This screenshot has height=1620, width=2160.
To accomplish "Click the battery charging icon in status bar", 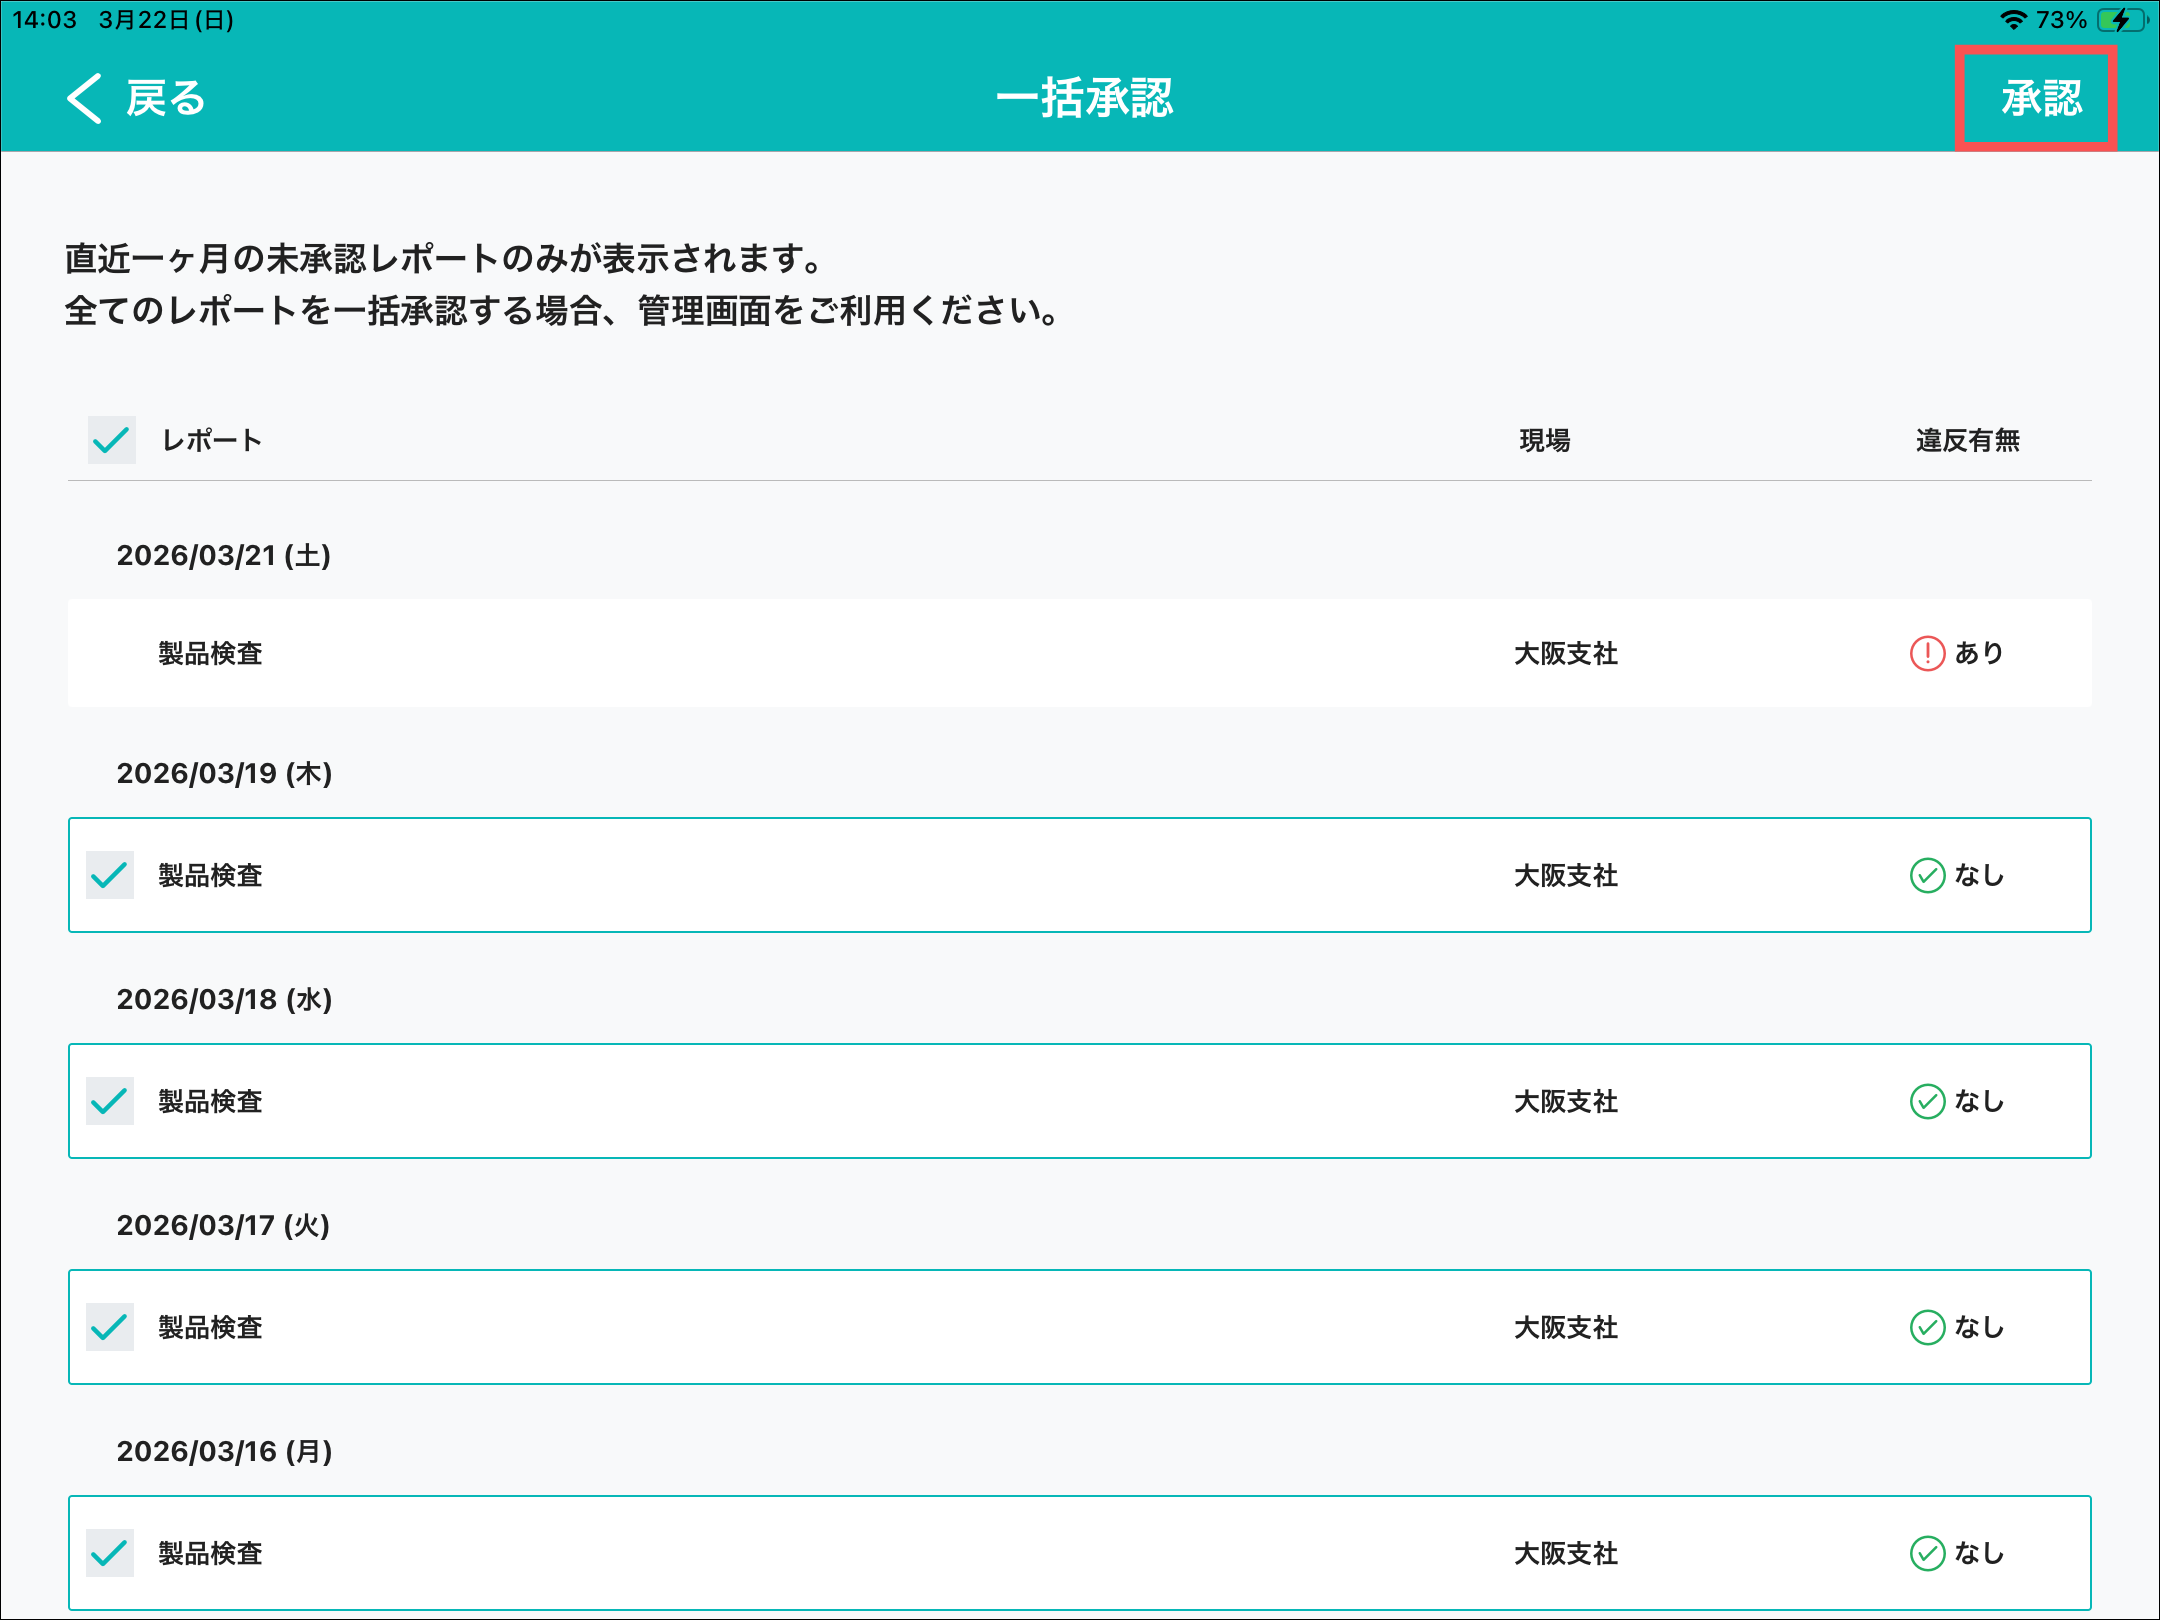I will [x=2120, y=20].
